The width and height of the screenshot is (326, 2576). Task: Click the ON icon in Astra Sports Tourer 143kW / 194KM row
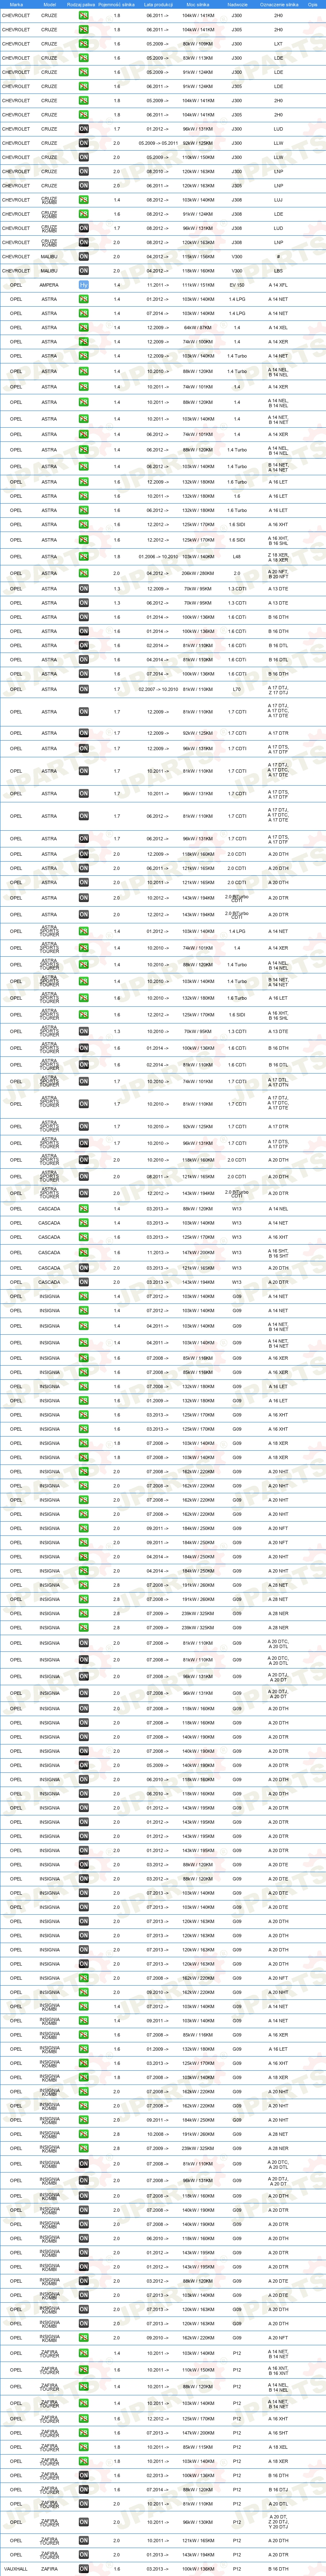pos(84,1193)
